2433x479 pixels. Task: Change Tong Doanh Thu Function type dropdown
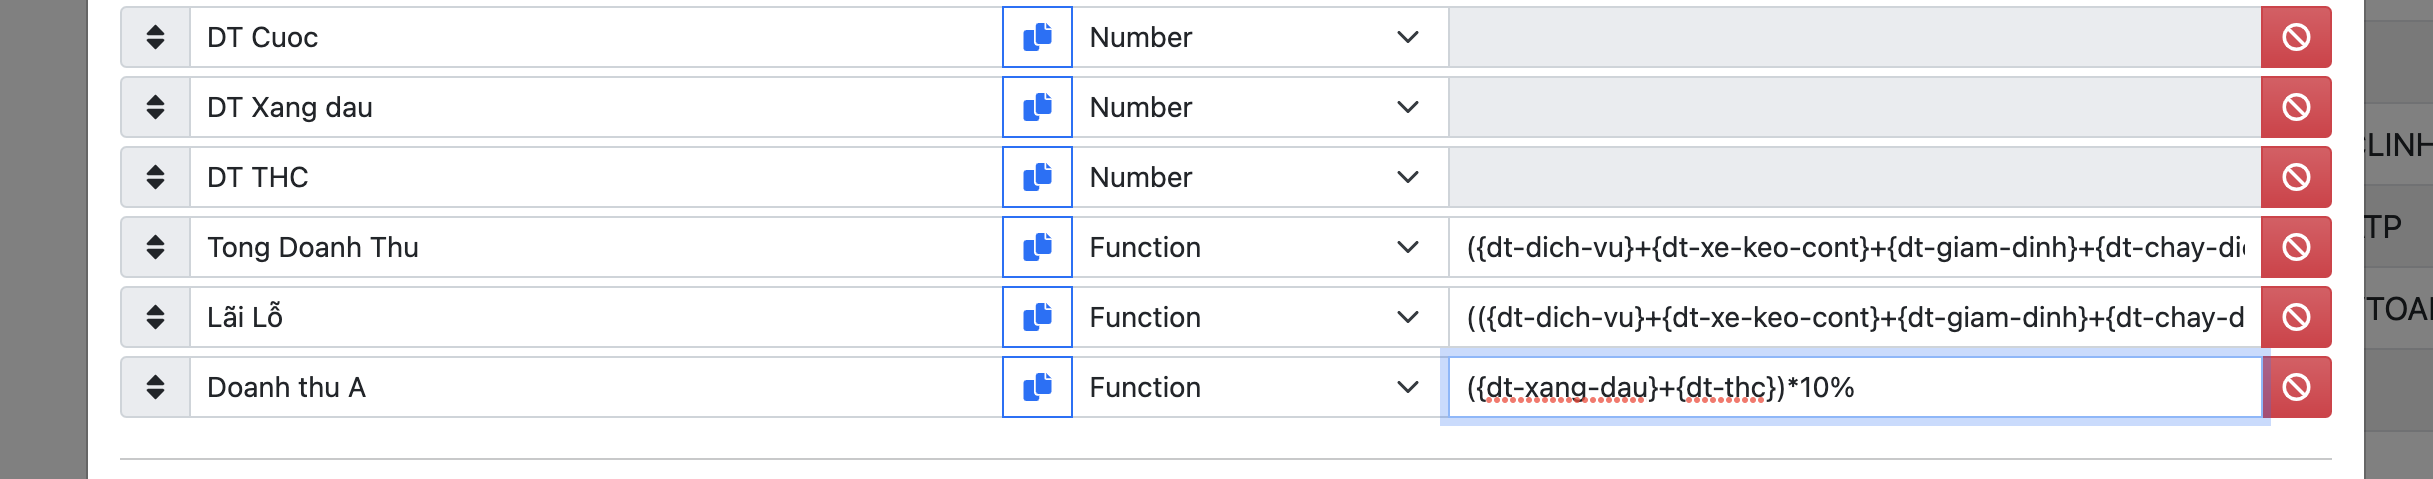[1259, 248]
